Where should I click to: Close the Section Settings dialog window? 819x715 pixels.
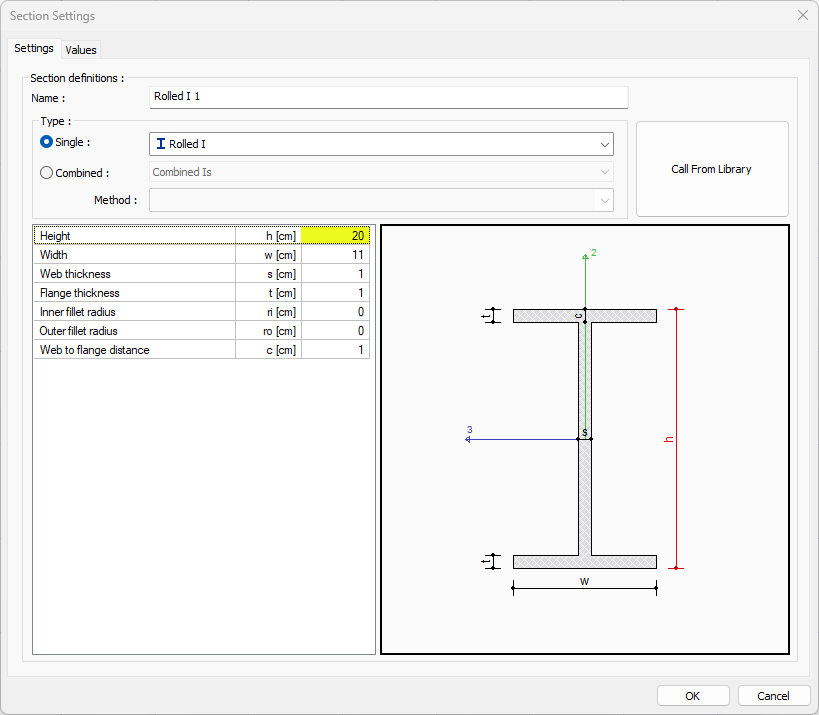coord(802,16)
